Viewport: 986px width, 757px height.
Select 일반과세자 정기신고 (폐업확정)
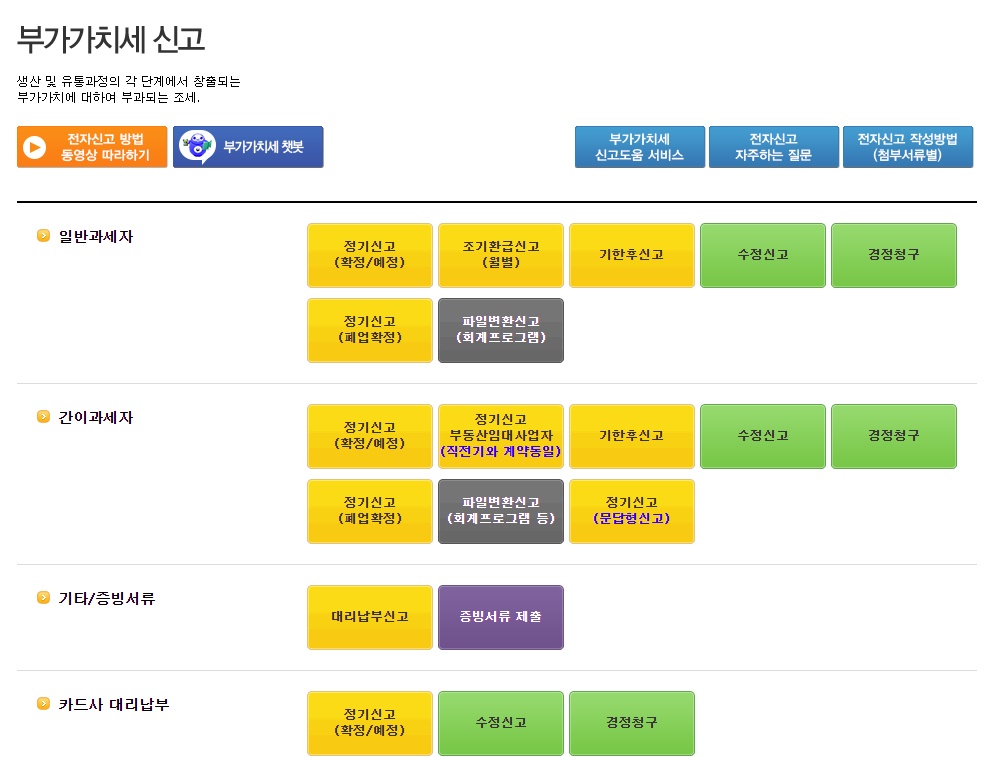tap(370, 330)
